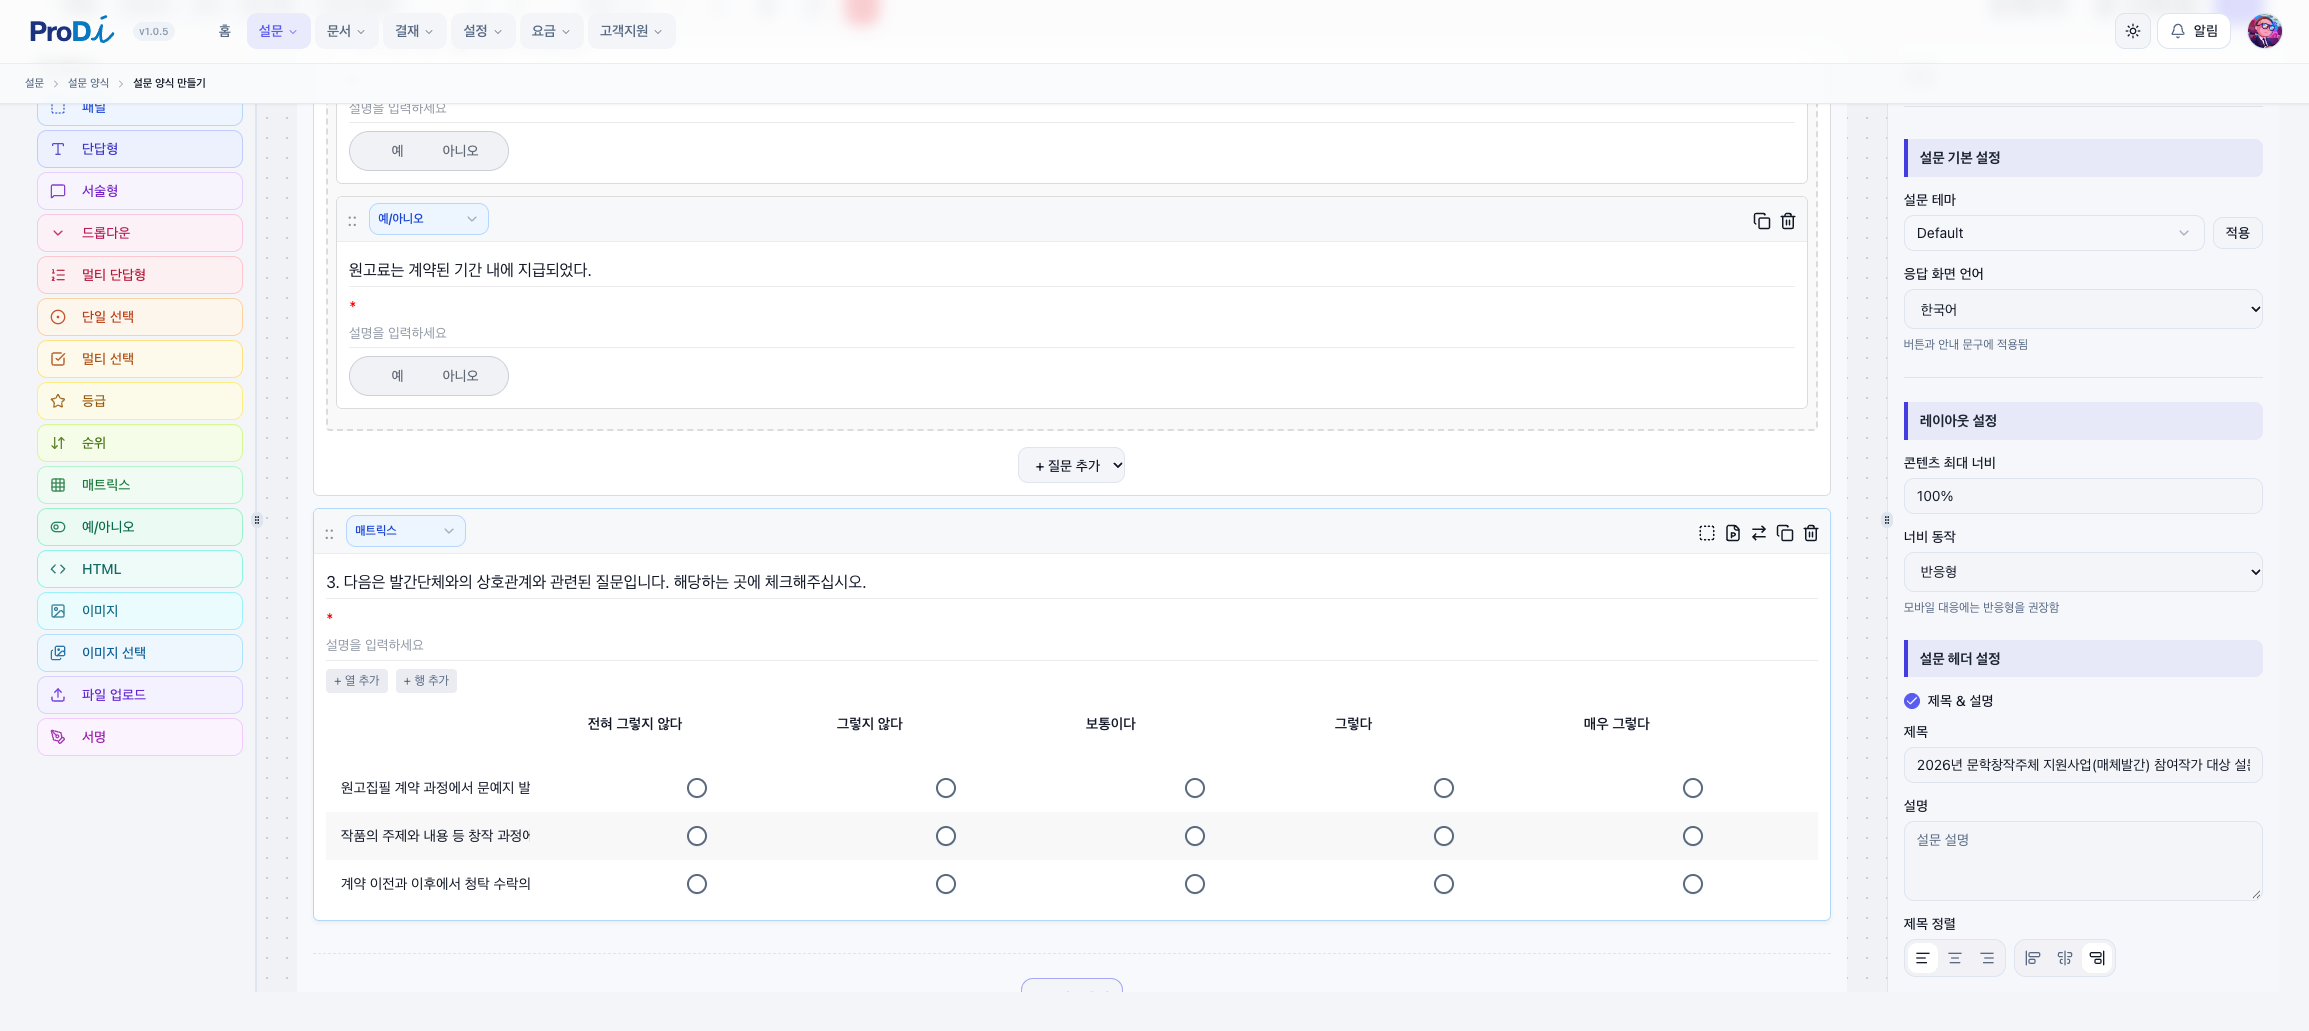
Task: Set title text alignment to center
Action: [1955, 958]
